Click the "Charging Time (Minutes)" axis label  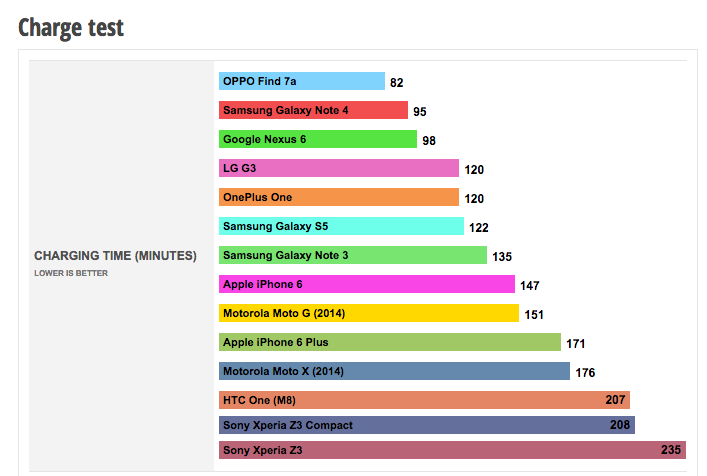pos(116,256)
